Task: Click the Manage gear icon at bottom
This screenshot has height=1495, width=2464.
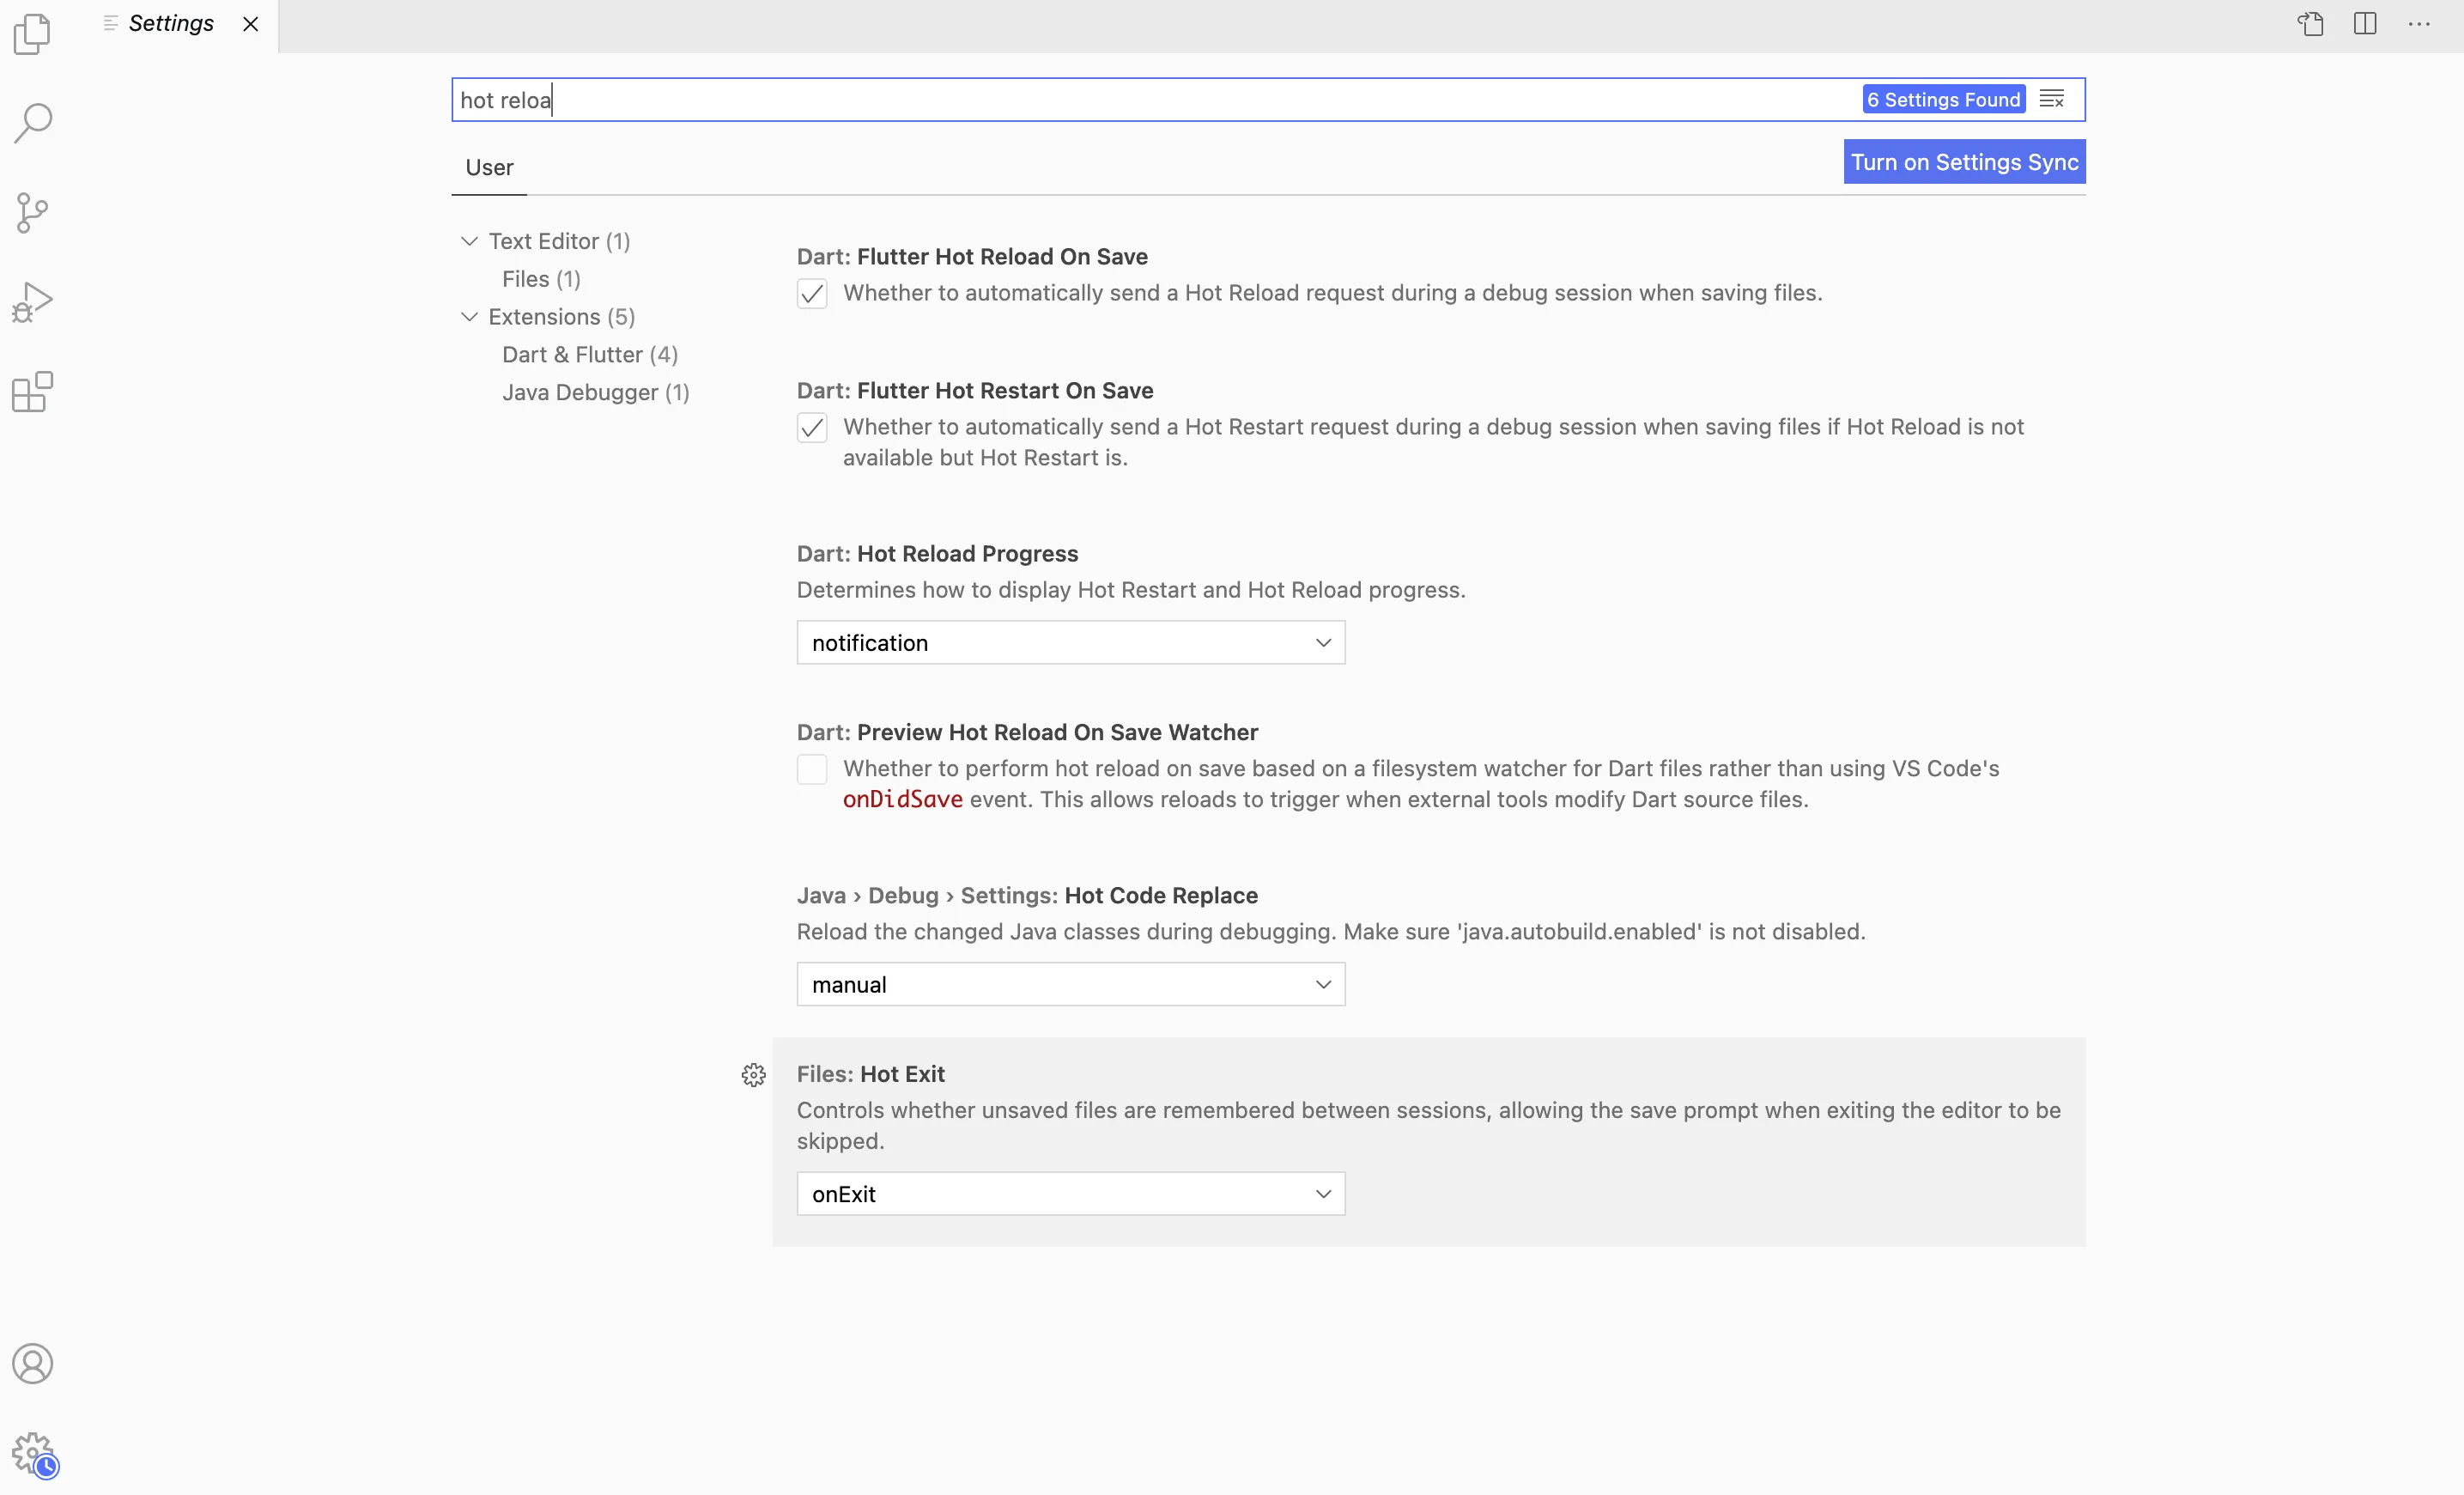Action: coord(32,1452)
